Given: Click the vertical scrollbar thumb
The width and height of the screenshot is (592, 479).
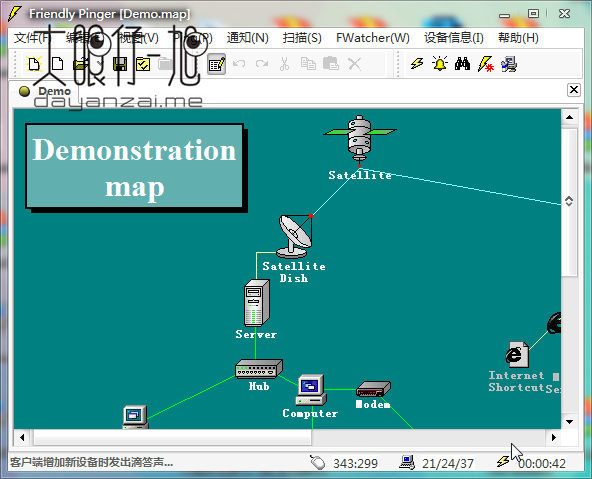Looking at the screenshot, I should click(x=569, y=202).
